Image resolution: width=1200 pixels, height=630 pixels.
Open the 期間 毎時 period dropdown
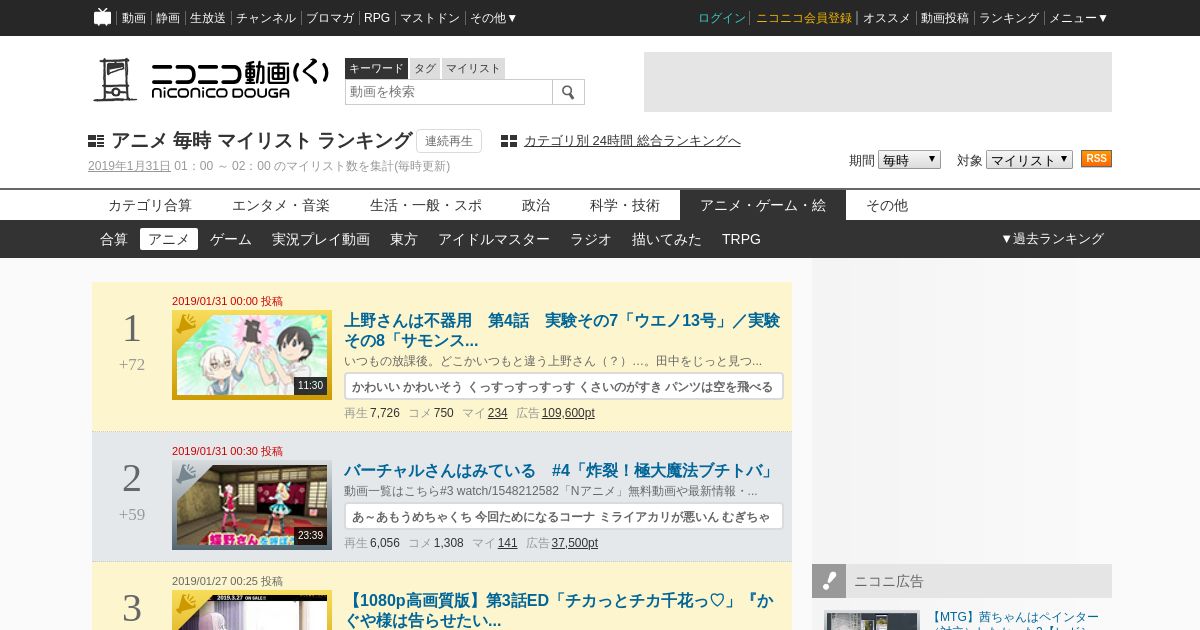point(909,160)
